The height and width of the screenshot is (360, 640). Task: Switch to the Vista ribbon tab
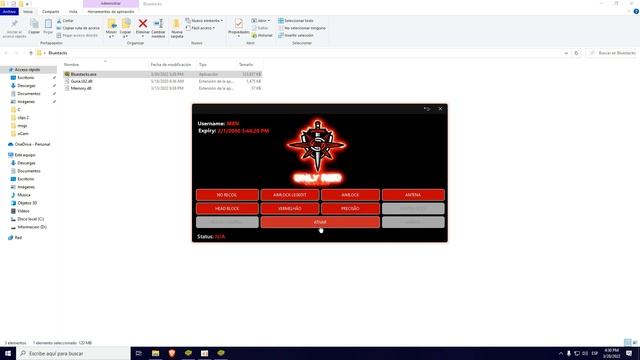73,11
